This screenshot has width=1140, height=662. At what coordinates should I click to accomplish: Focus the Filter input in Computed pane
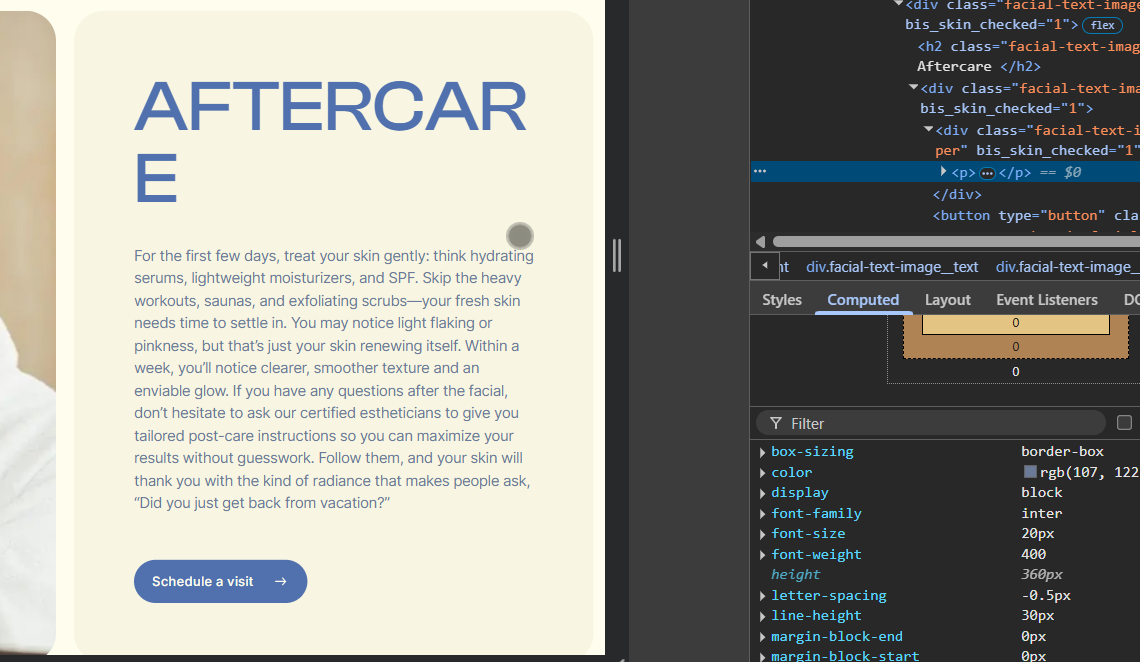coord(940,423)
